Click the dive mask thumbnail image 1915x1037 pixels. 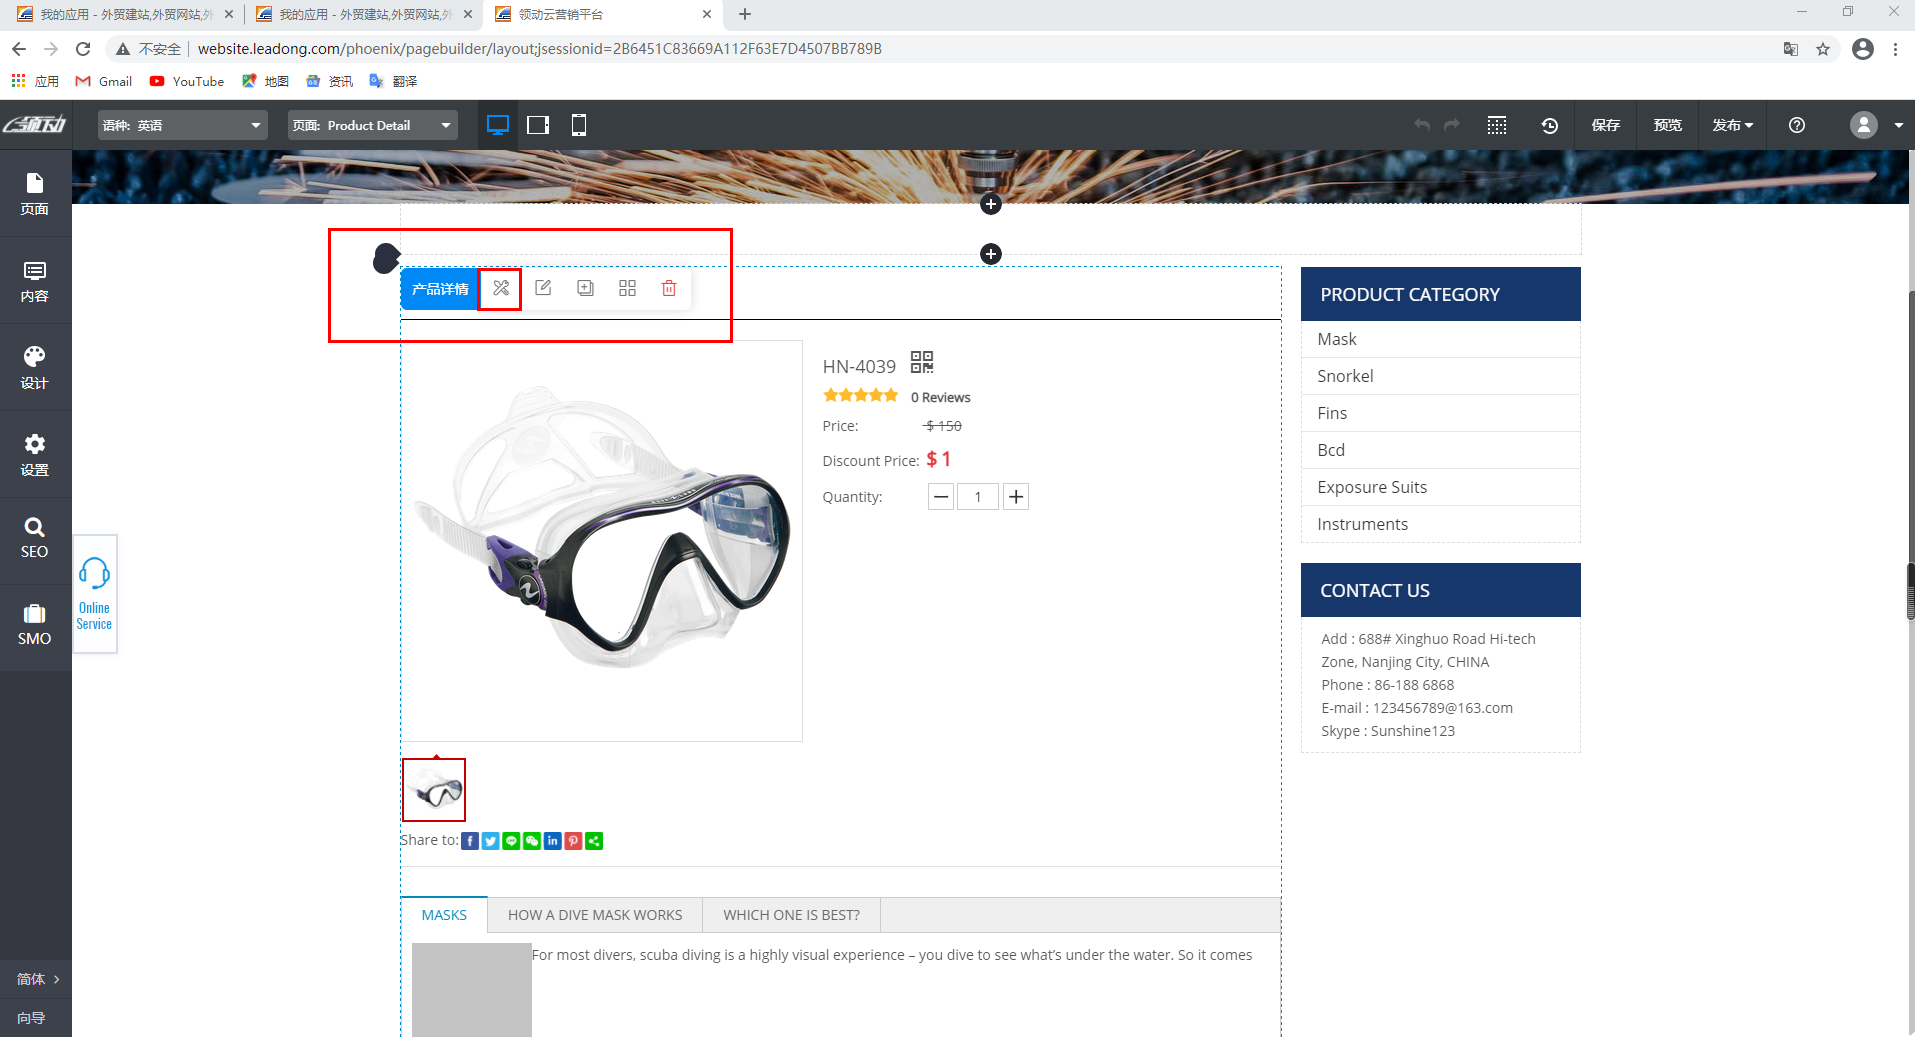tap(434, 790)
